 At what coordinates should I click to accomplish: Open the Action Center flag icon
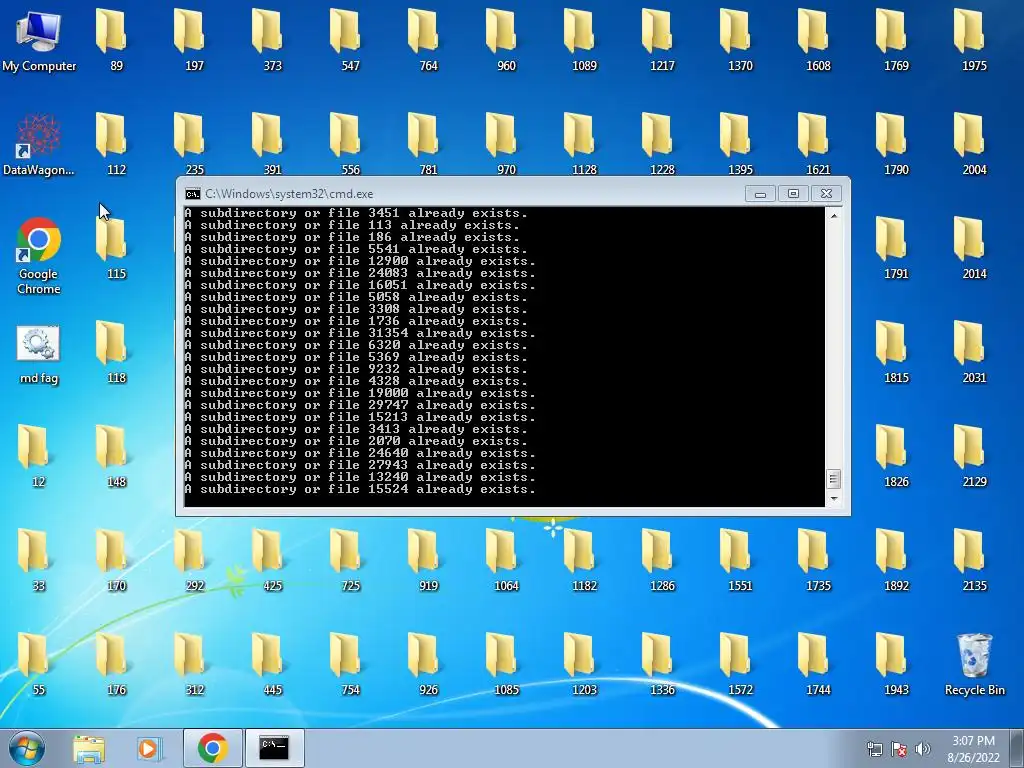click(x=899, y=750)
